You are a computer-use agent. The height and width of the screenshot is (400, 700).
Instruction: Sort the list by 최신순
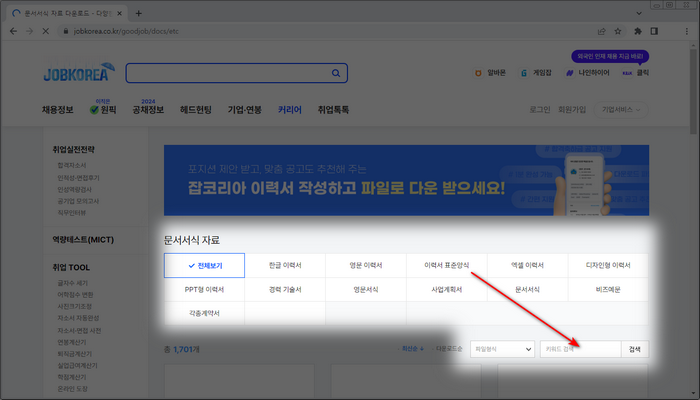pyautogui.click(x=411, y=349)
